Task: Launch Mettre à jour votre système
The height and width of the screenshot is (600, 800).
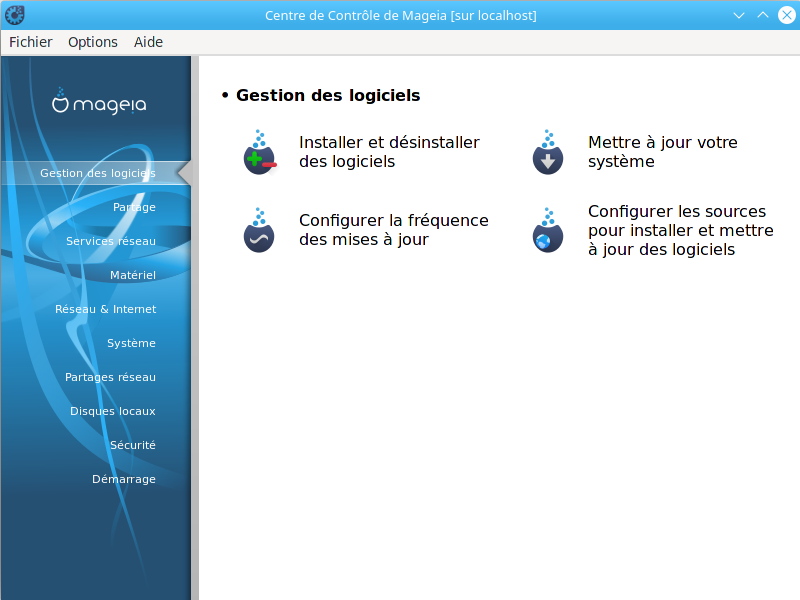Action: point(663,152)
